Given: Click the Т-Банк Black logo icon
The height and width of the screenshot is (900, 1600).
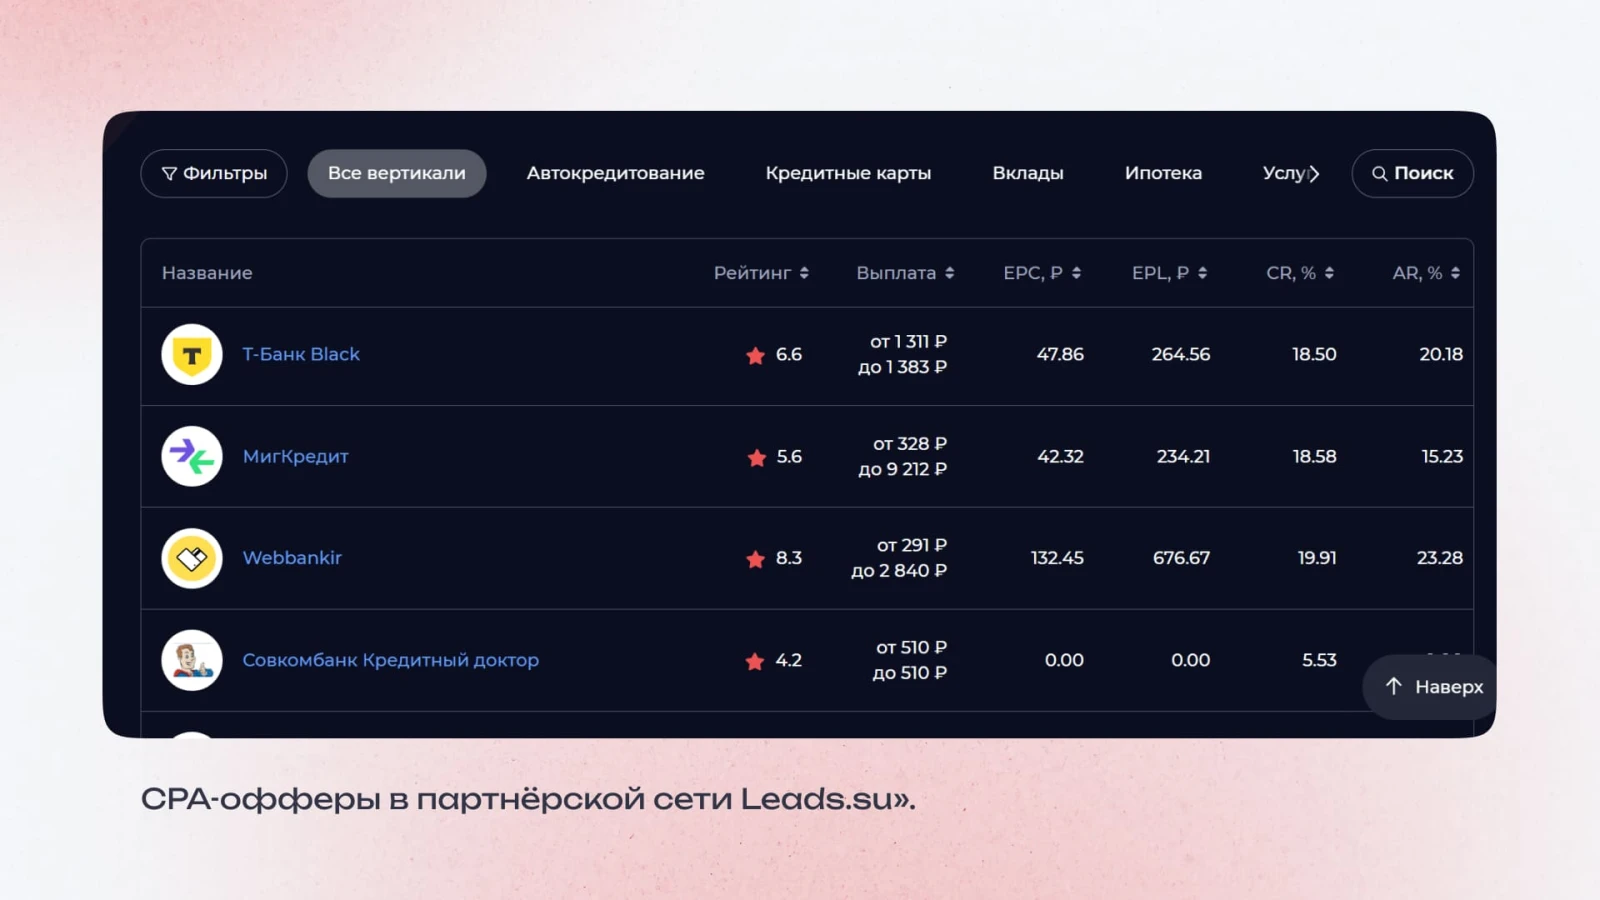Looking at the screenshot, I should [191, 354].
